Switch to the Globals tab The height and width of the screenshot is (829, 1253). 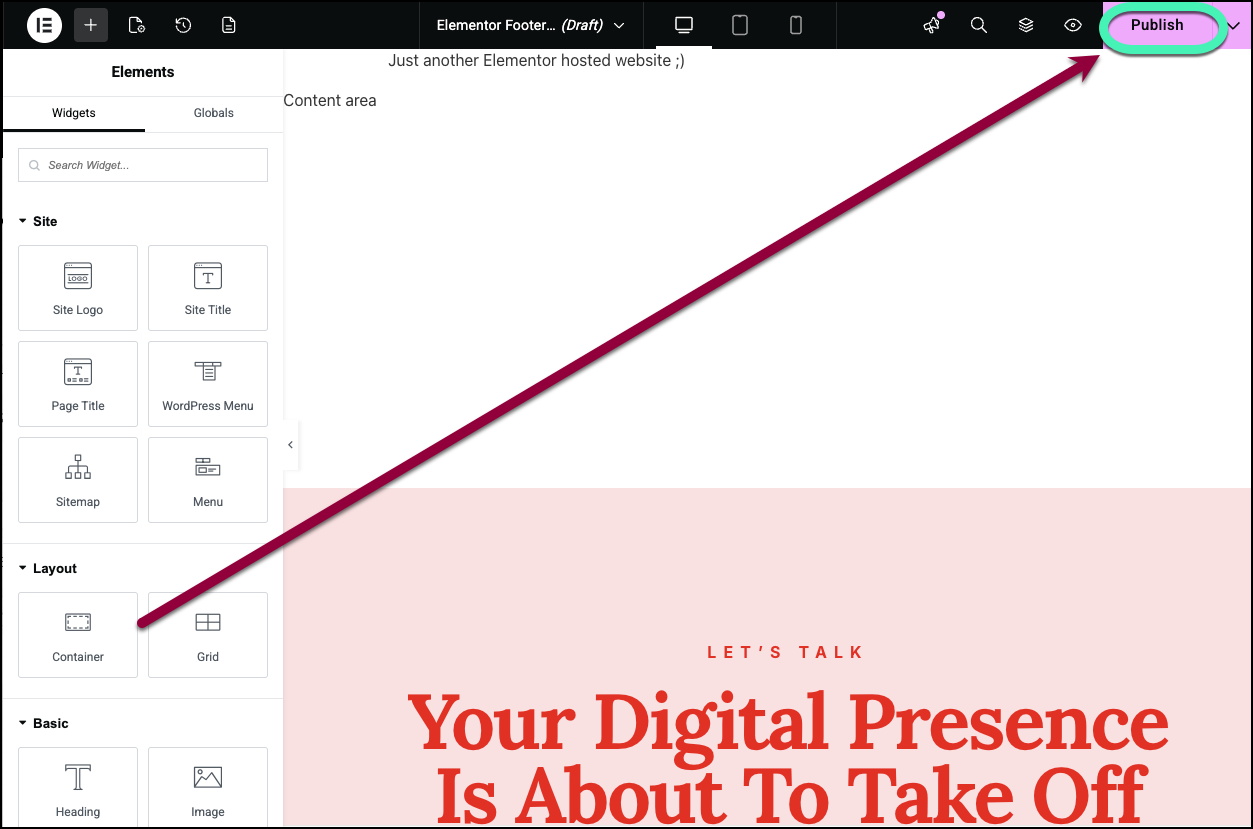[213, 113]
